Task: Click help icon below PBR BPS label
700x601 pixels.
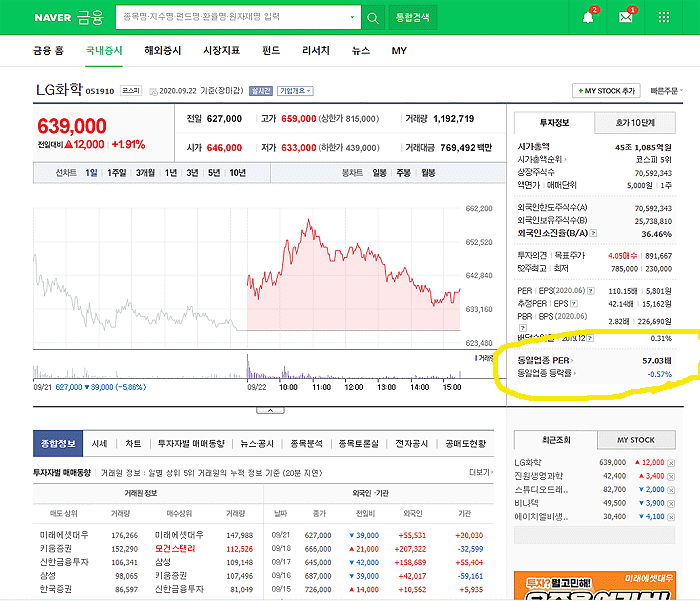Action: (523, 328)
